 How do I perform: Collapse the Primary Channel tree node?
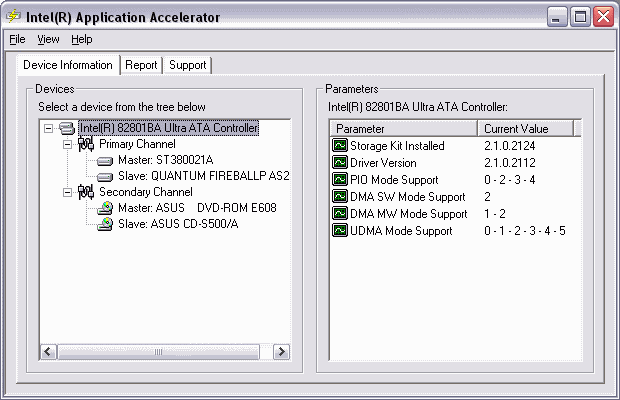[x=67, y=145]
